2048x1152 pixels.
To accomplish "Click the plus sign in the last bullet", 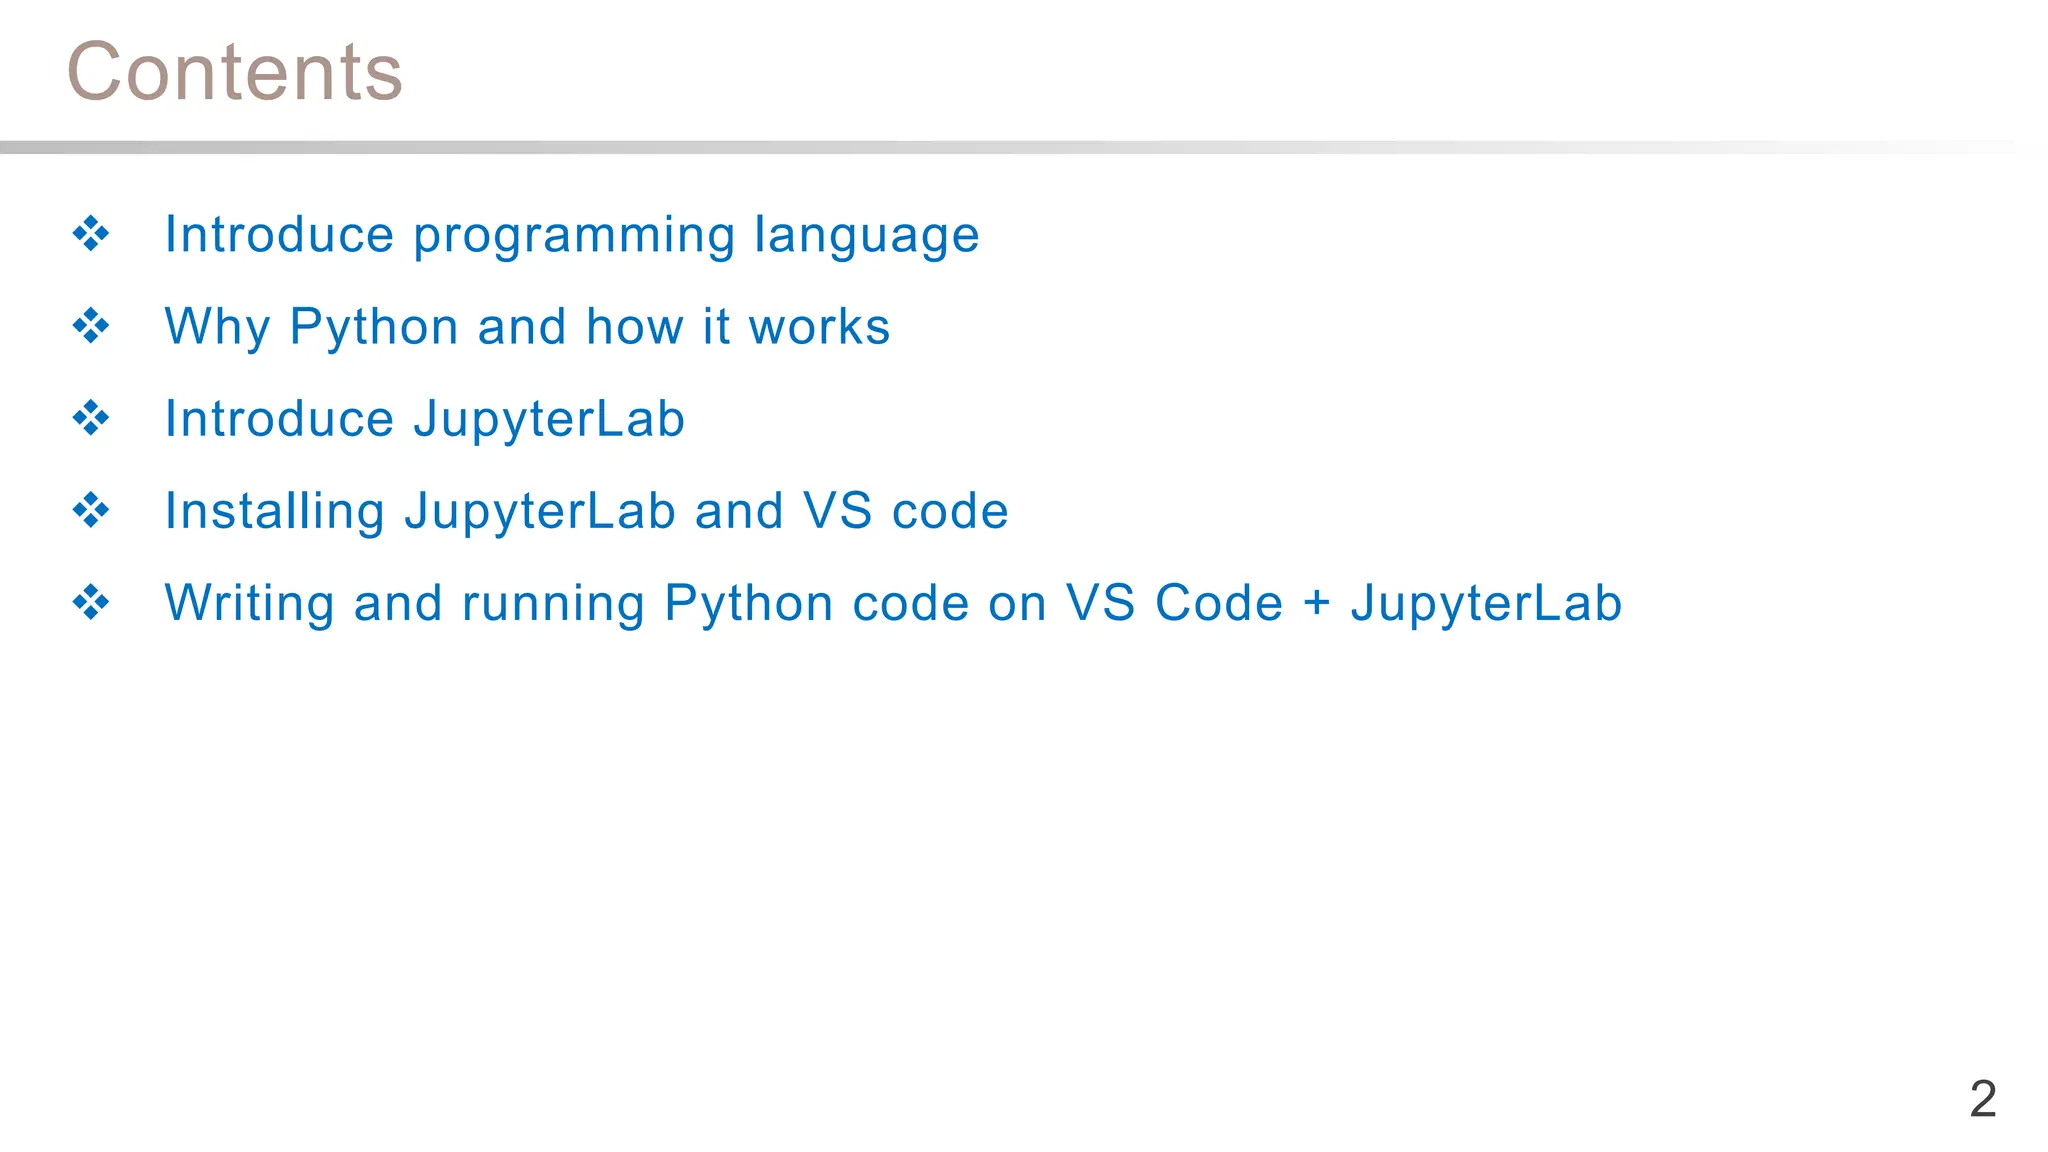I will [1316, 604].
